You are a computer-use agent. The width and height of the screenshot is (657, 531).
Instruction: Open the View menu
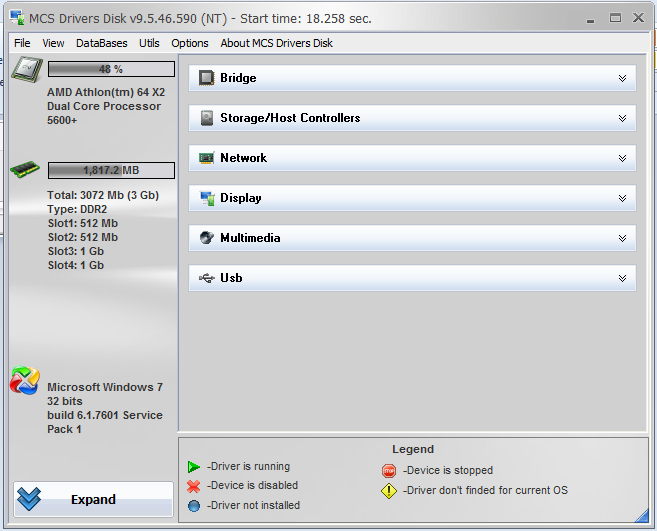click(x=53, y=43)
